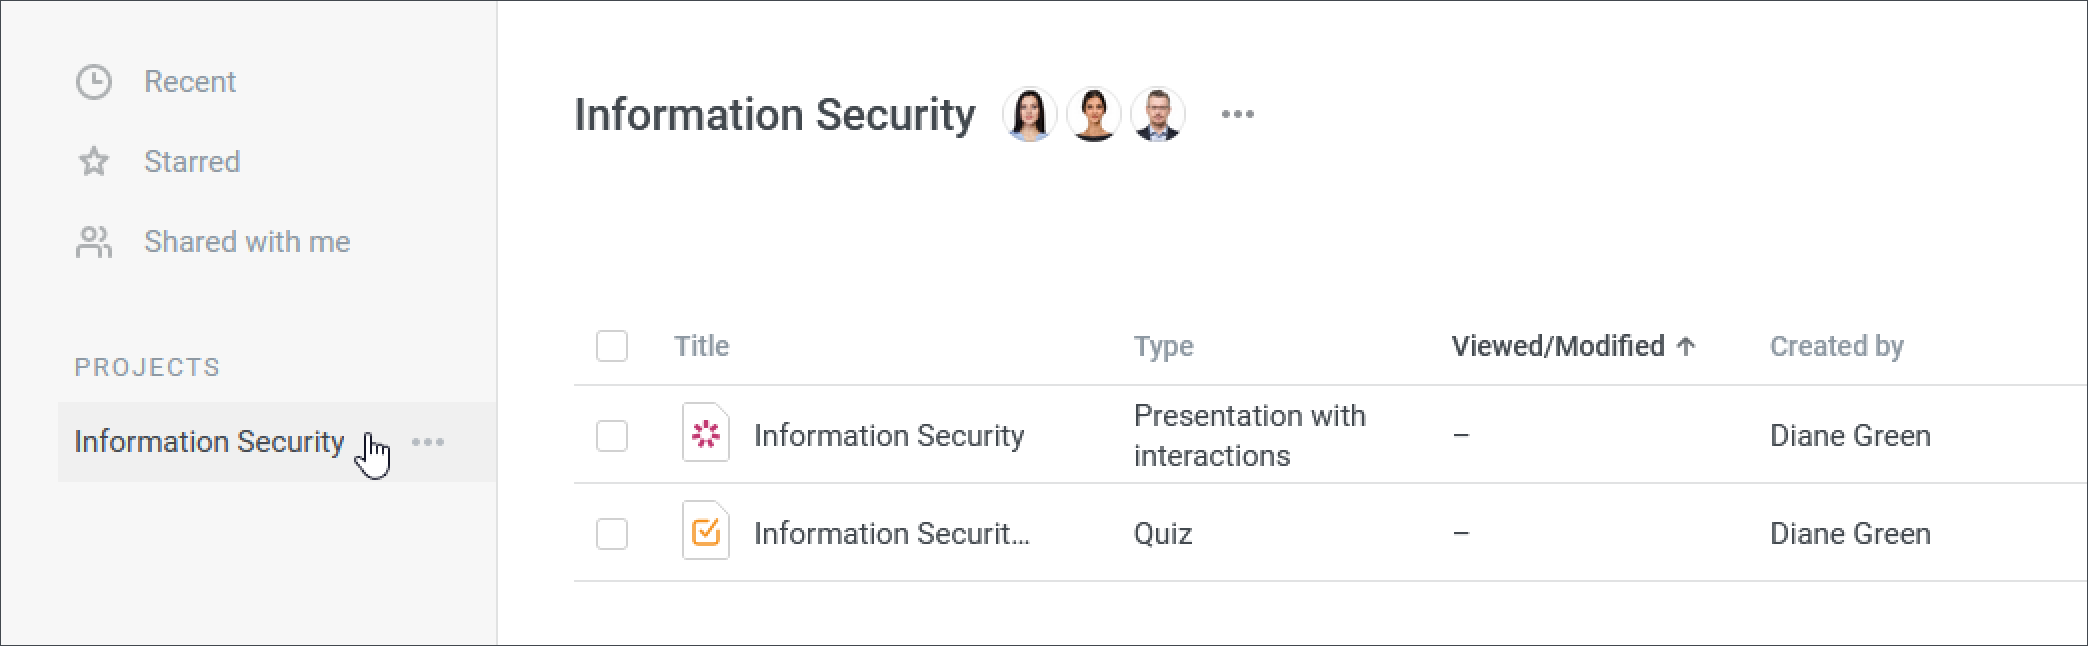2088x646 pixels.
Task: Open the Recent clock icon
Action: tap(94, 82)
